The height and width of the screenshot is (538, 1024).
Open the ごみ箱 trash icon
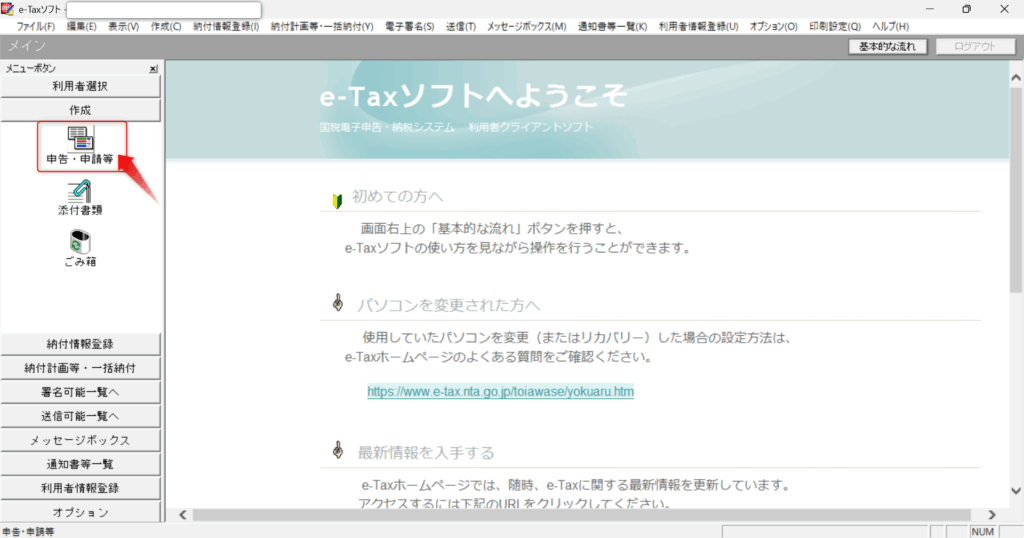[80, 248]
